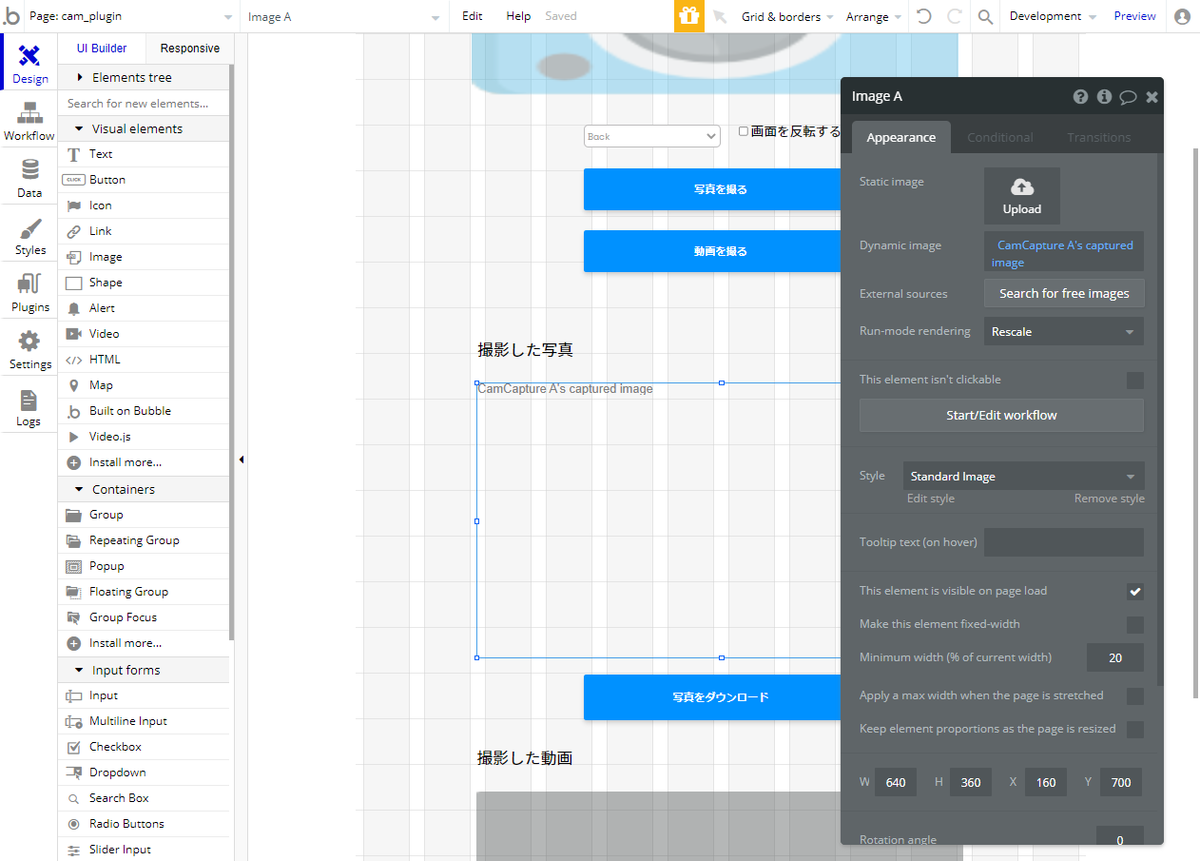The width and height of the screenshot is (1200, 861).
Task: Click the Remove style link
Action: tap(1109, 499)
